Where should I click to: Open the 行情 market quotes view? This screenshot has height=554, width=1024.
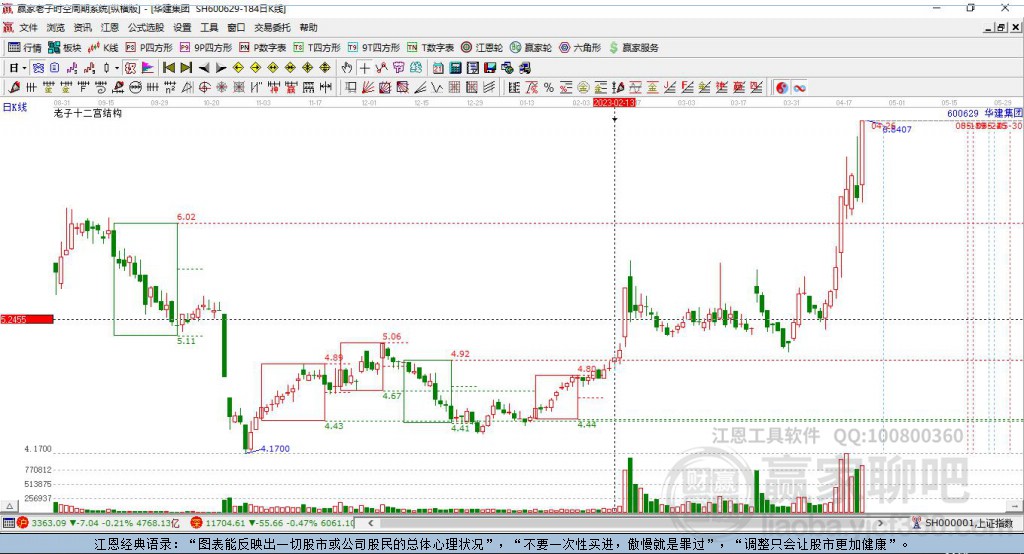pyautogui.click(x=24, y=48)
